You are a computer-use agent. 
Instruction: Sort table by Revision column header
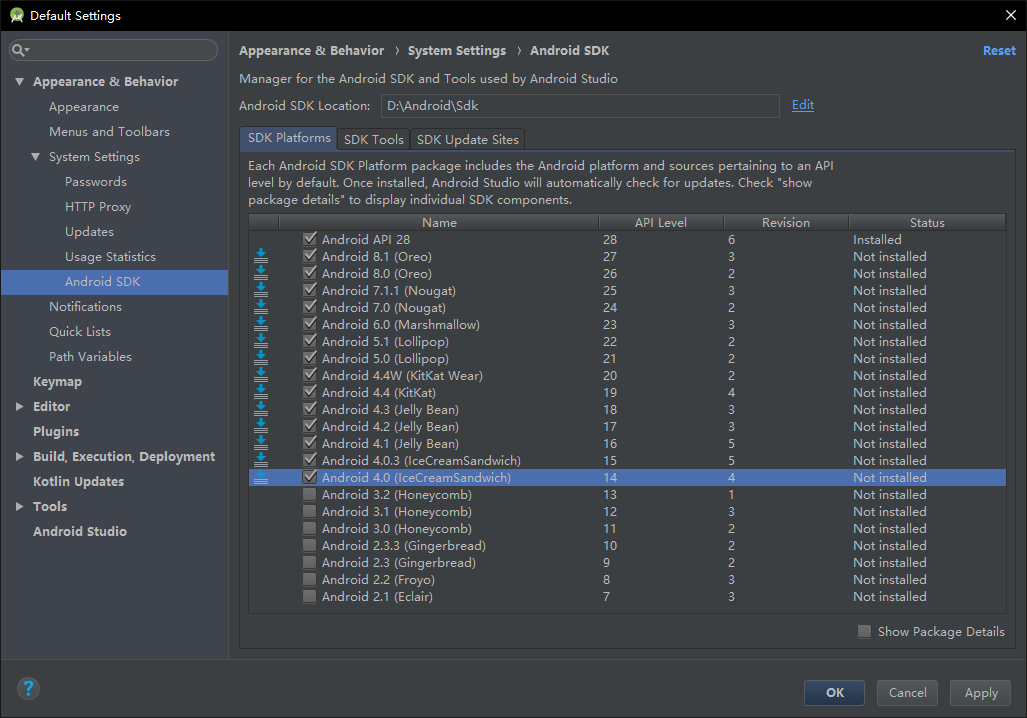pyautogui.click(x=786, y=223)
